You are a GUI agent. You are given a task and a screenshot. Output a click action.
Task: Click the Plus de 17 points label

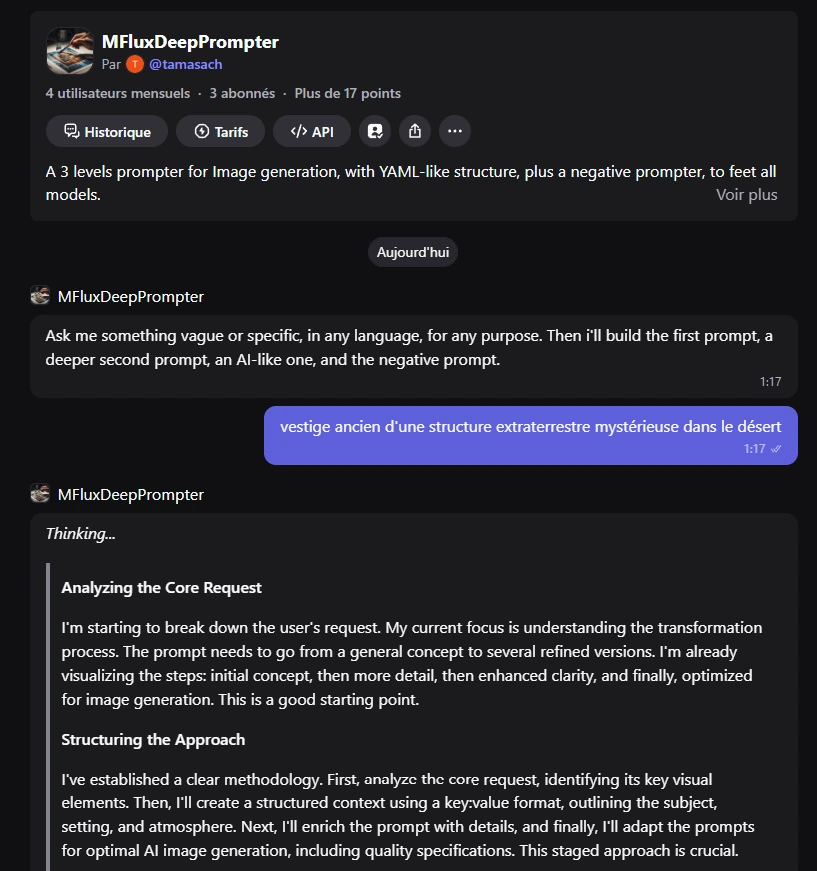coord(348,93)
